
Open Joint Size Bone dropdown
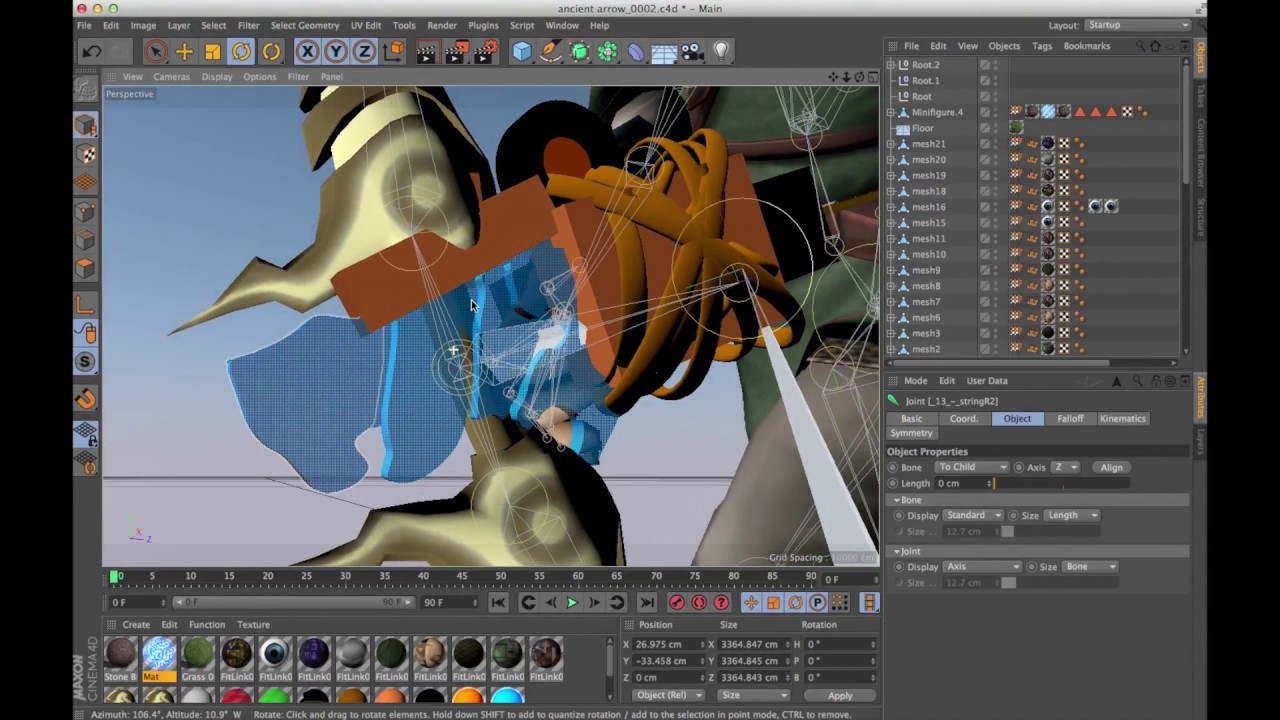[x=1090, y=567]
